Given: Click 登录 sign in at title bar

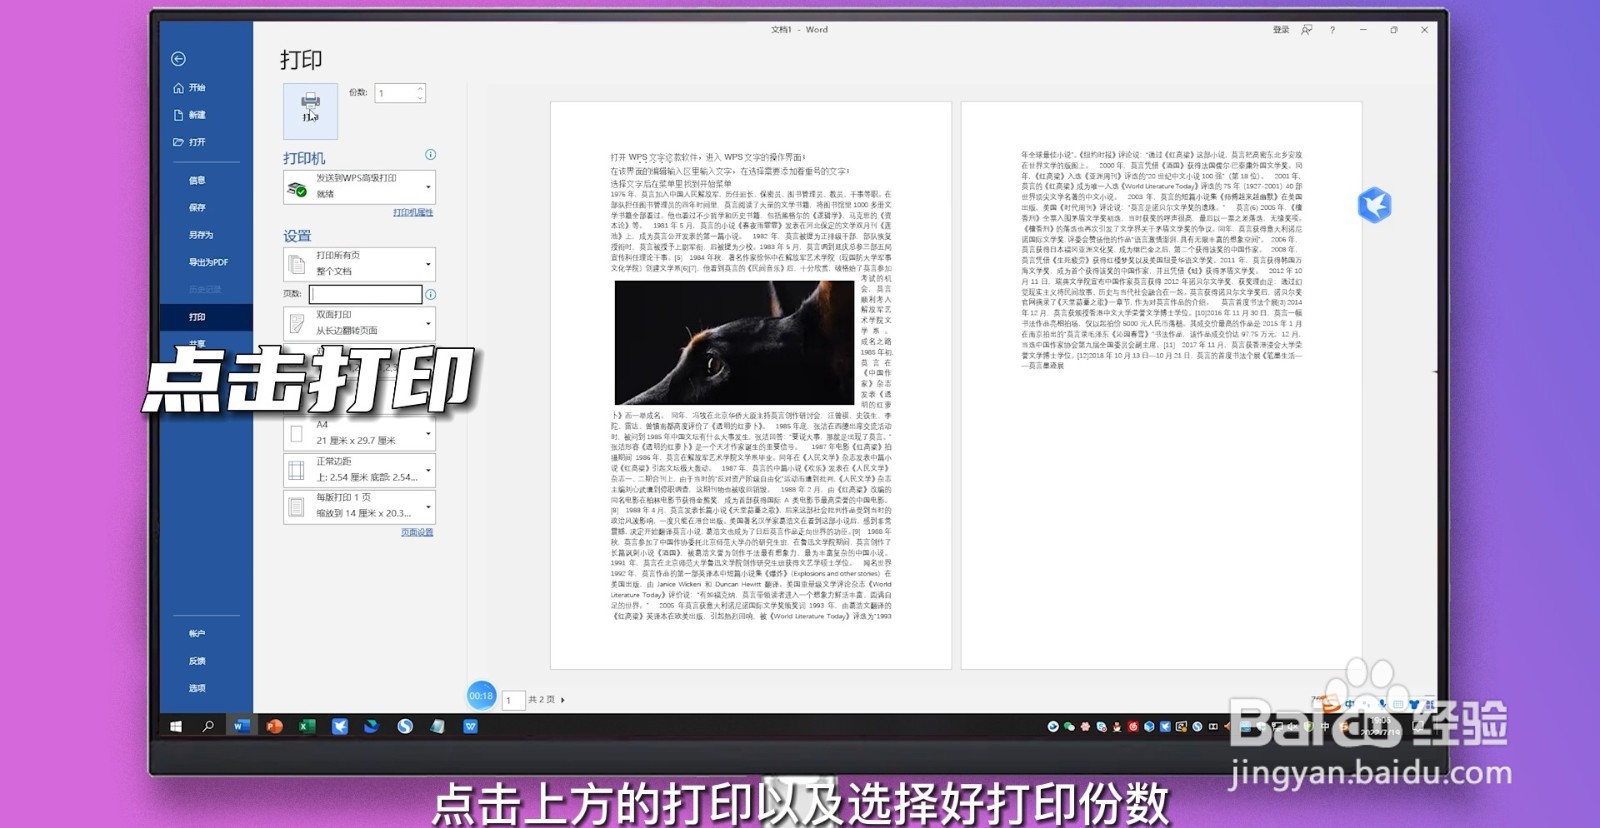Looking at the screenshot, I should click(x=1281, y=30).
